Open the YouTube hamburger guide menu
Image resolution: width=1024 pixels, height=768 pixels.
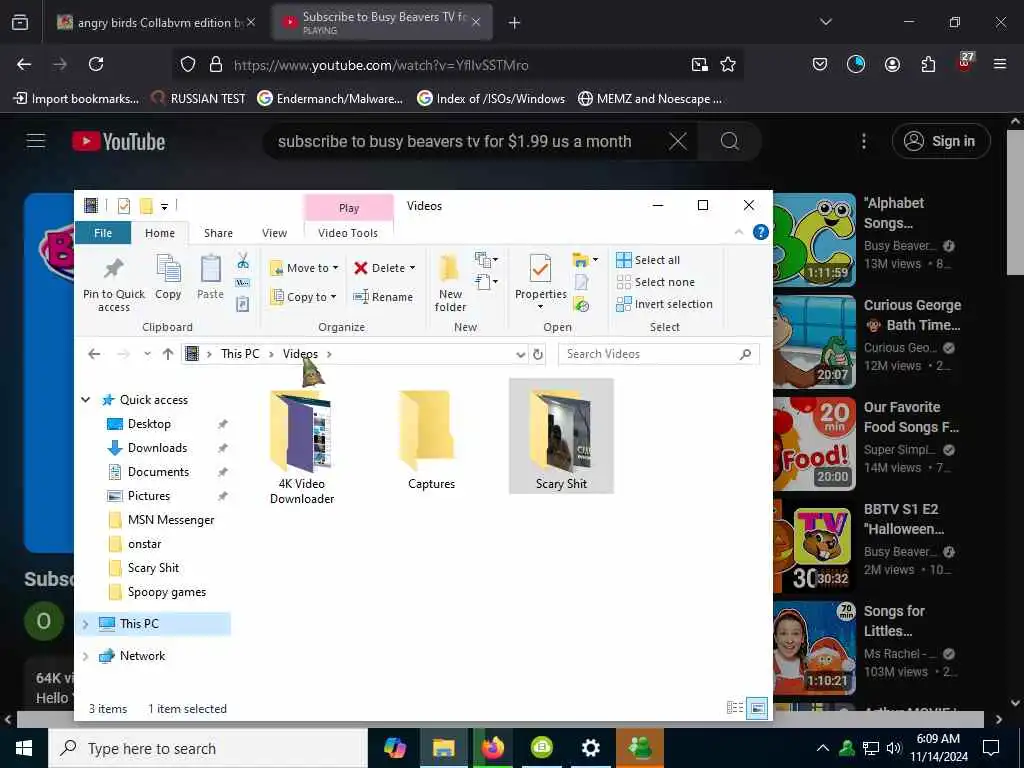click(x=36, y=141)
